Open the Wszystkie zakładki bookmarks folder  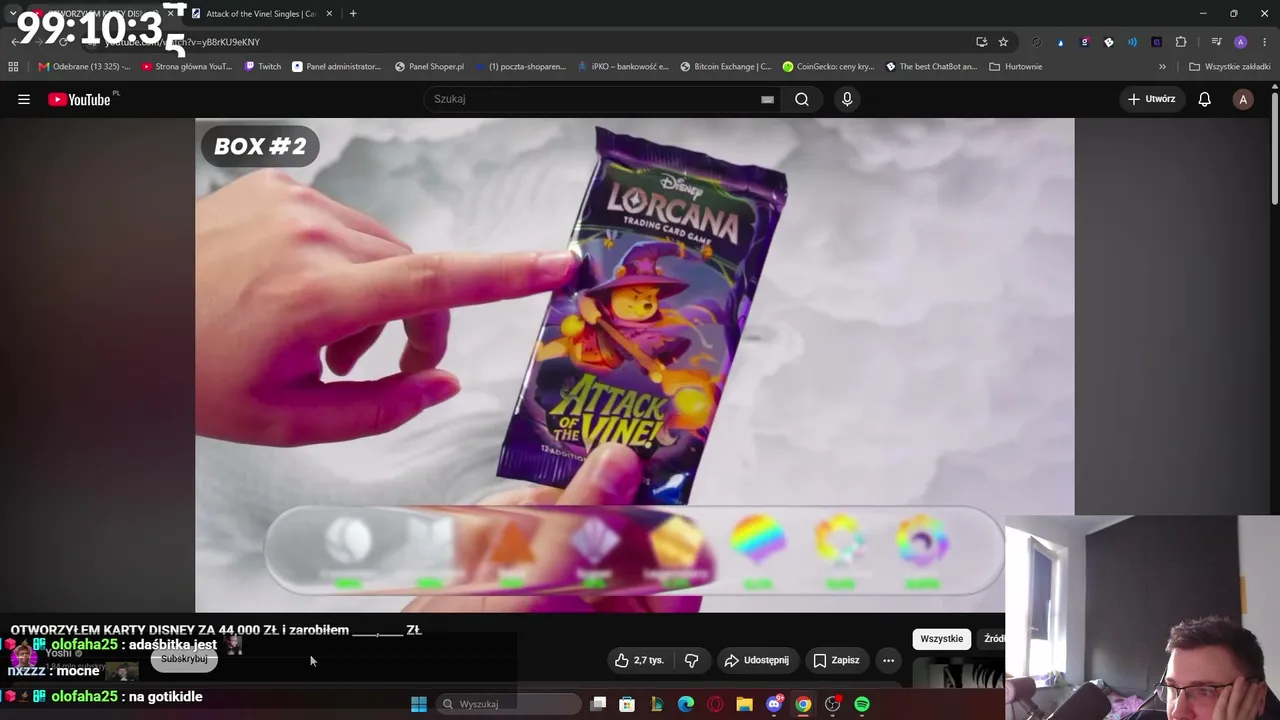point(1229,67)
